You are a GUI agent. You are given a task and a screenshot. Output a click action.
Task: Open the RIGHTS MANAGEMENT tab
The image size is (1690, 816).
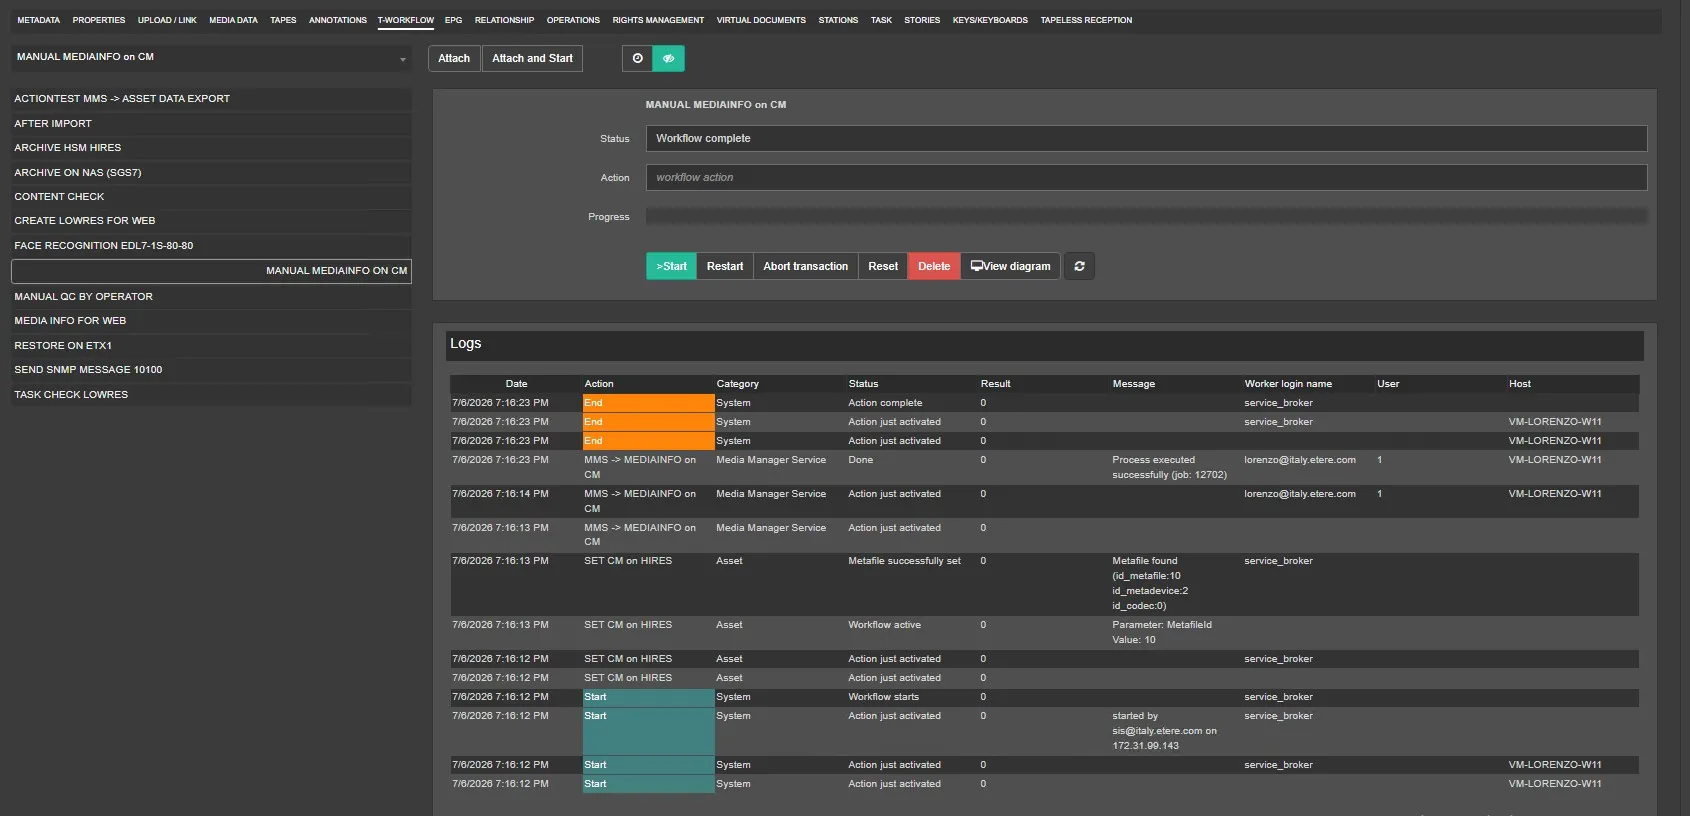(658, 20)
